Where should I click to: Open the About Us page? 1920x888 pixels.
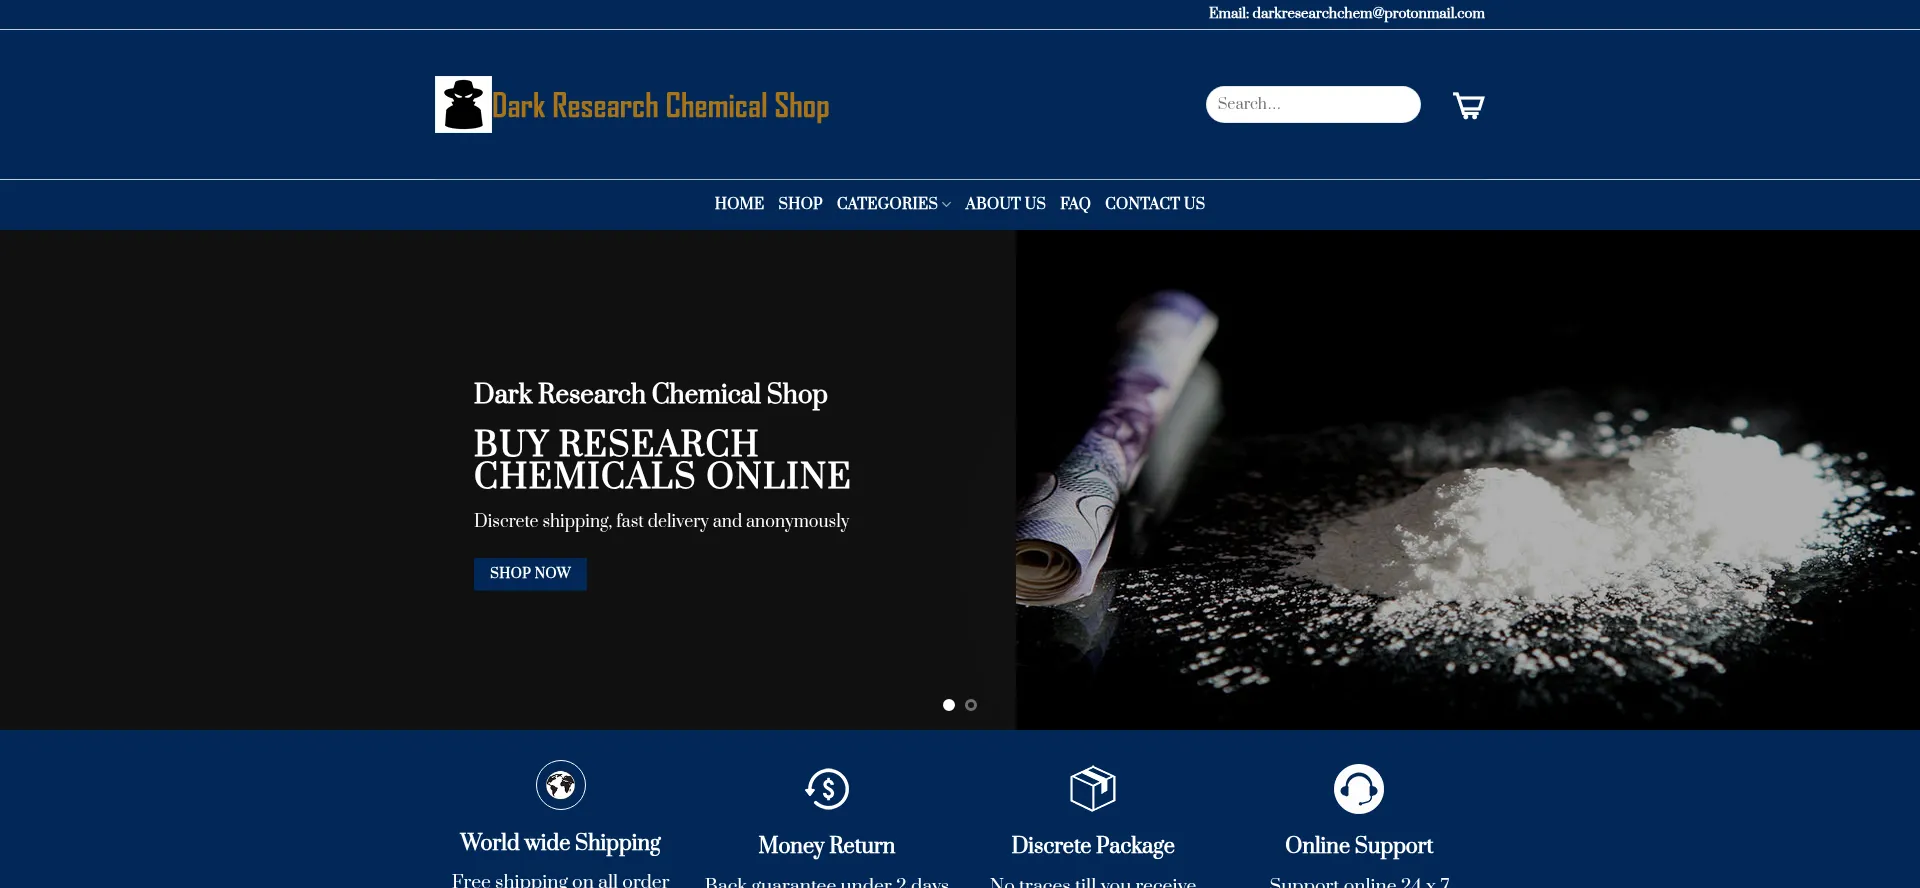(x=1005, y=204)
